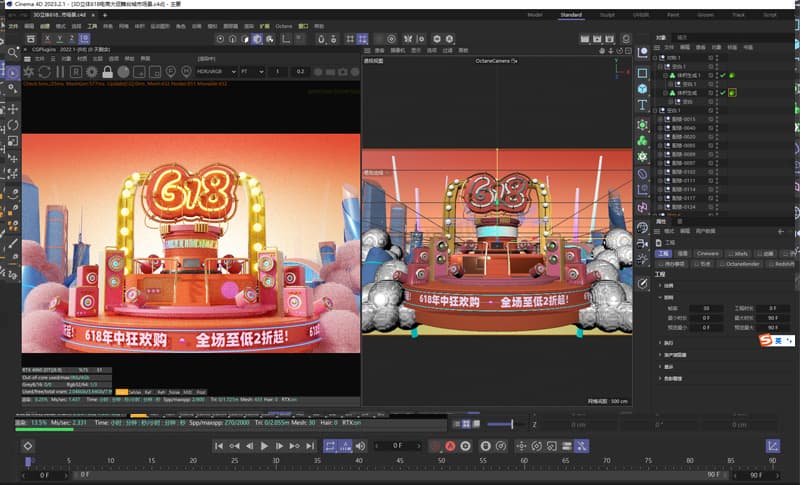Viewport: 800px width, 485px height.
Task: Click the Light object icon in palette
Action: [x=642, y=260]
